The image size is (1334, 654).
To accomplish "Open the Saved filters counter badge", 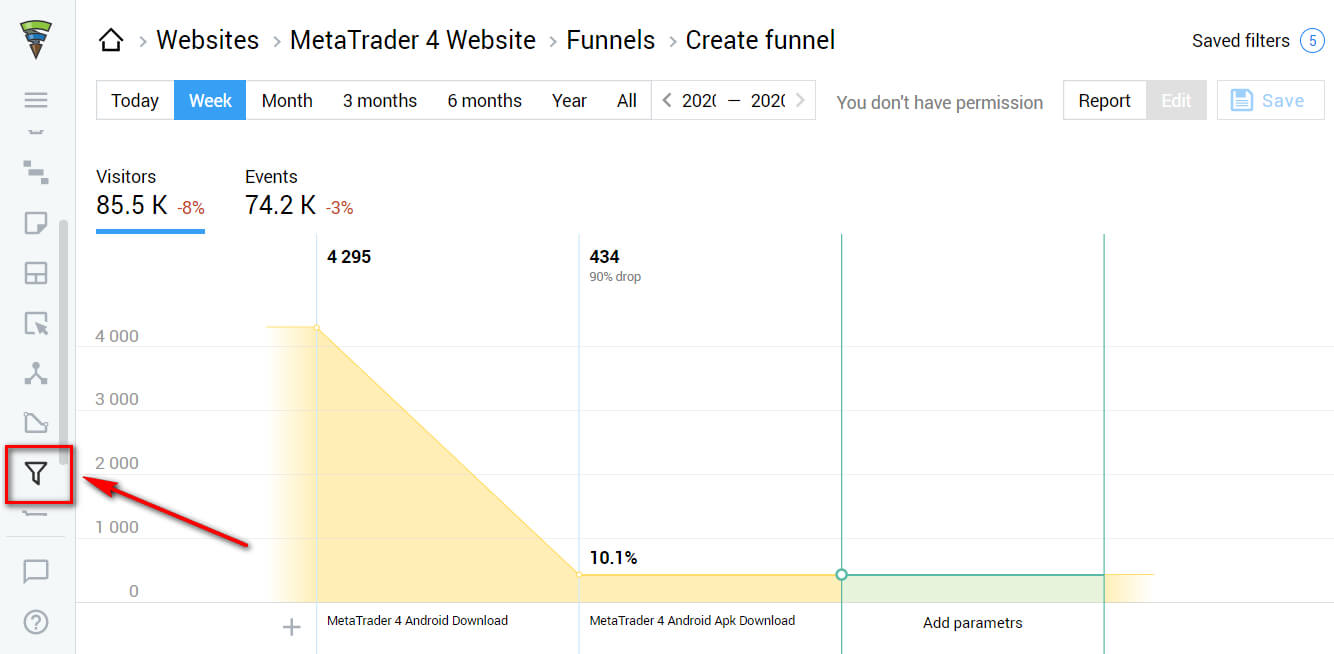I will click(1311, 41).
